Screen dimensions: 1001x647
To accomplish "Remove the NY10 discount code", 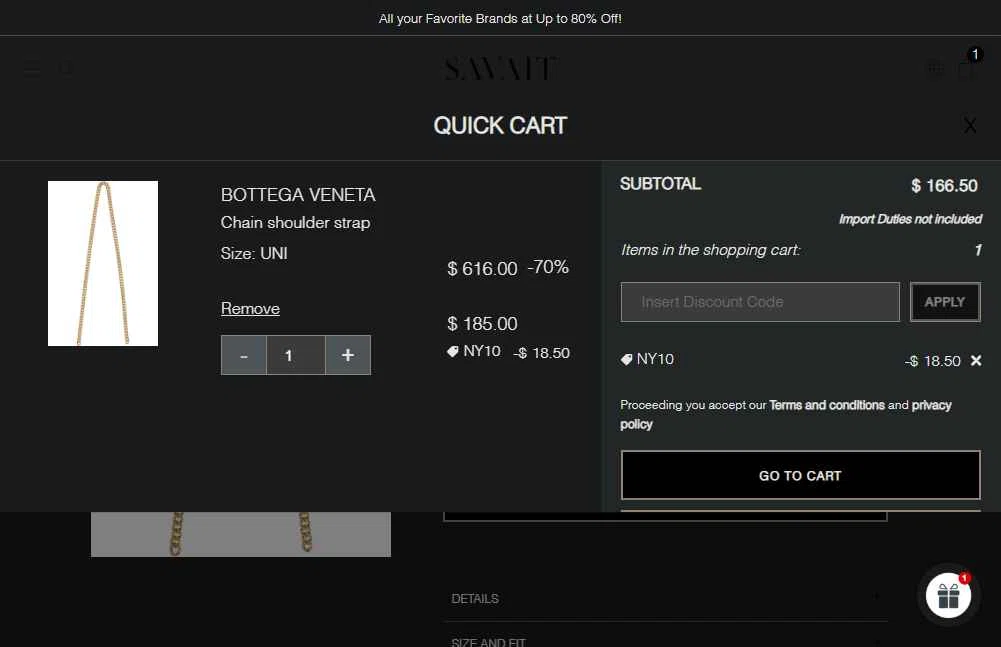I will [x=975, y=361].
